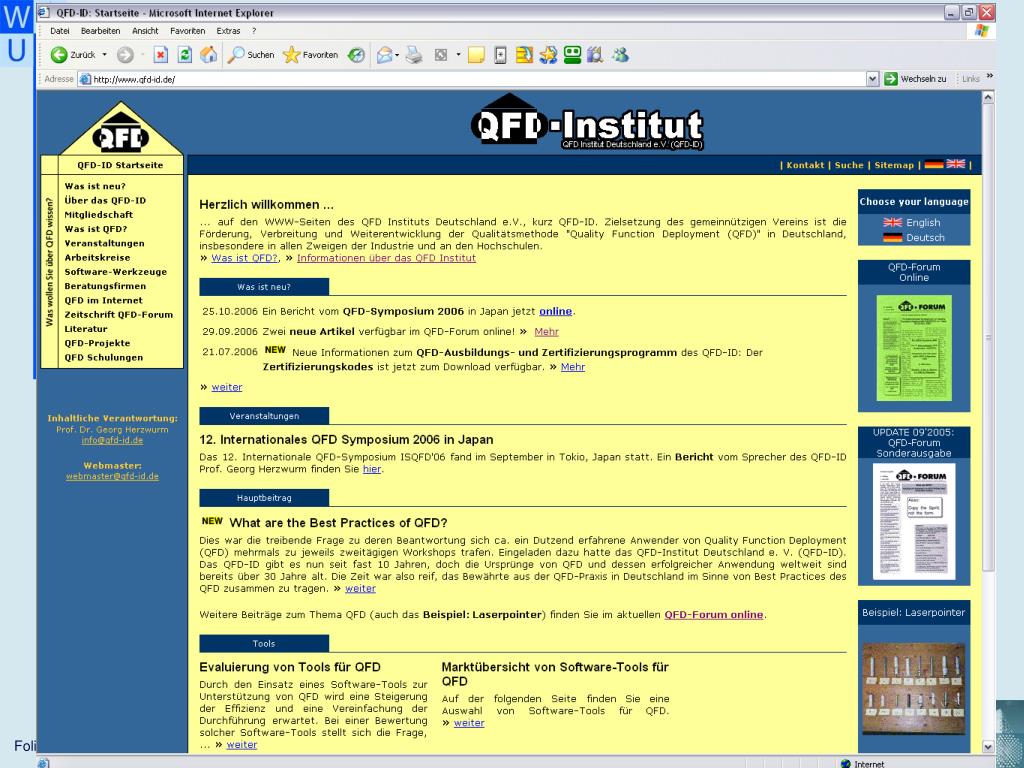Click the star with blue figures toolbar icon
1024x768 pixels.
click(549, 55)
